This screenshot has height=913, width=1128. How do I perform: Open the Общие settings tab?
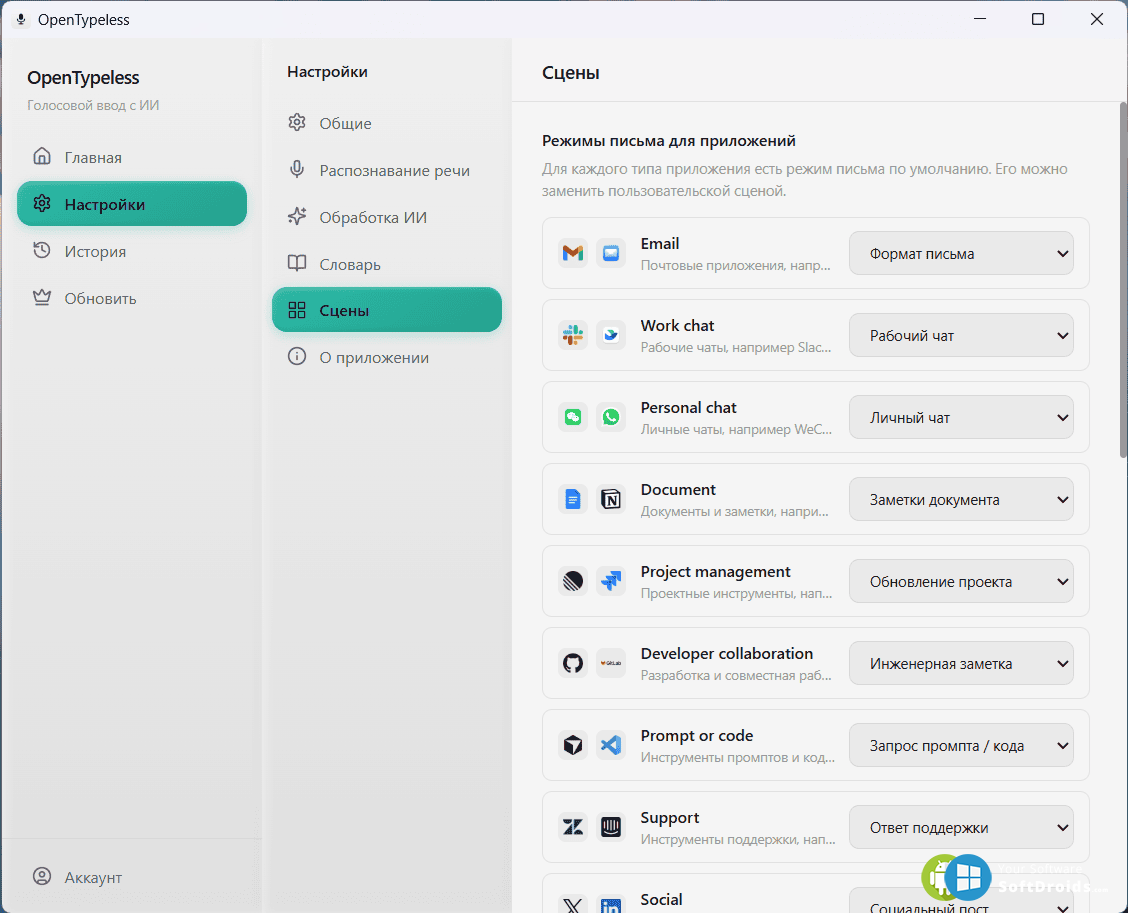tap(386, 123)
